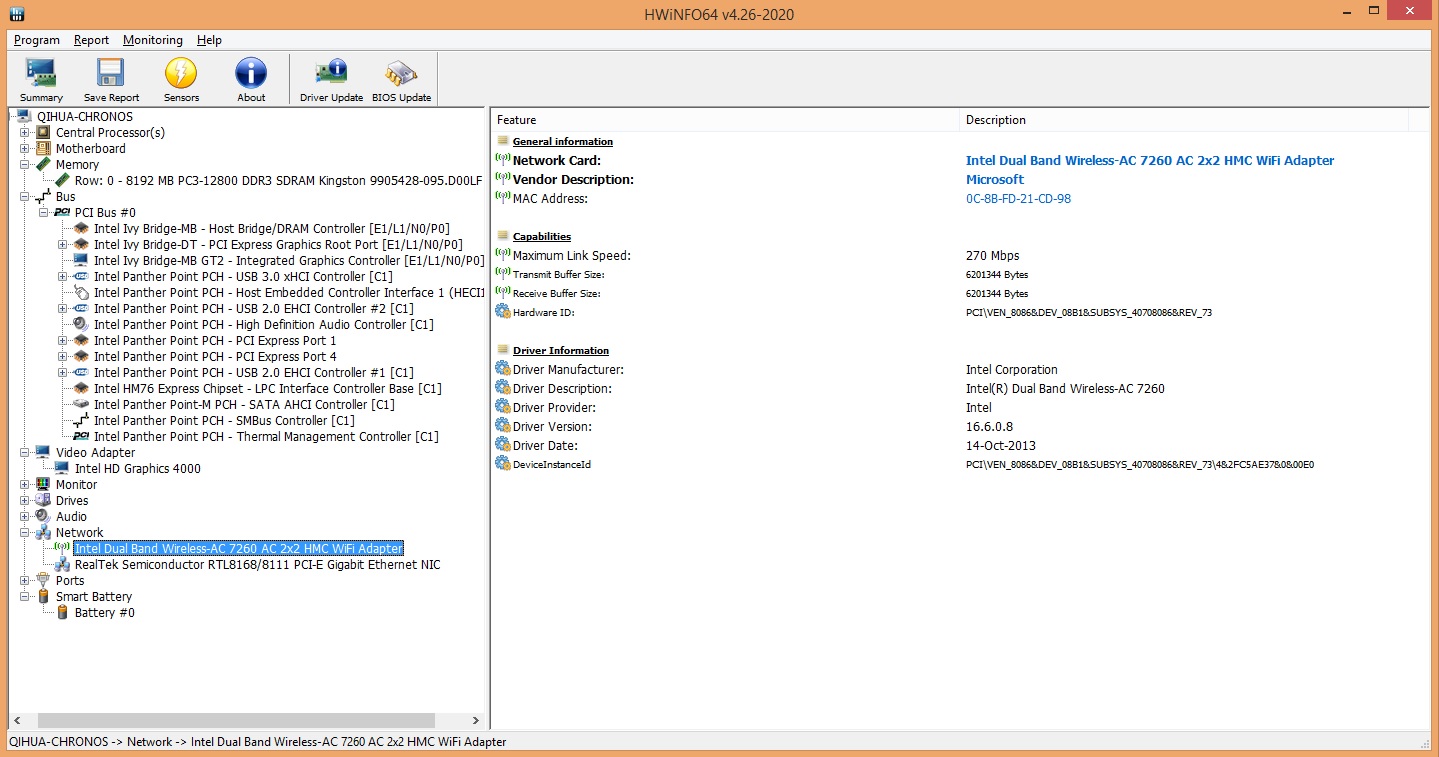Open the Sensors lightning icon
This screenshot has width=1439, height=757.
click(181, 73)
